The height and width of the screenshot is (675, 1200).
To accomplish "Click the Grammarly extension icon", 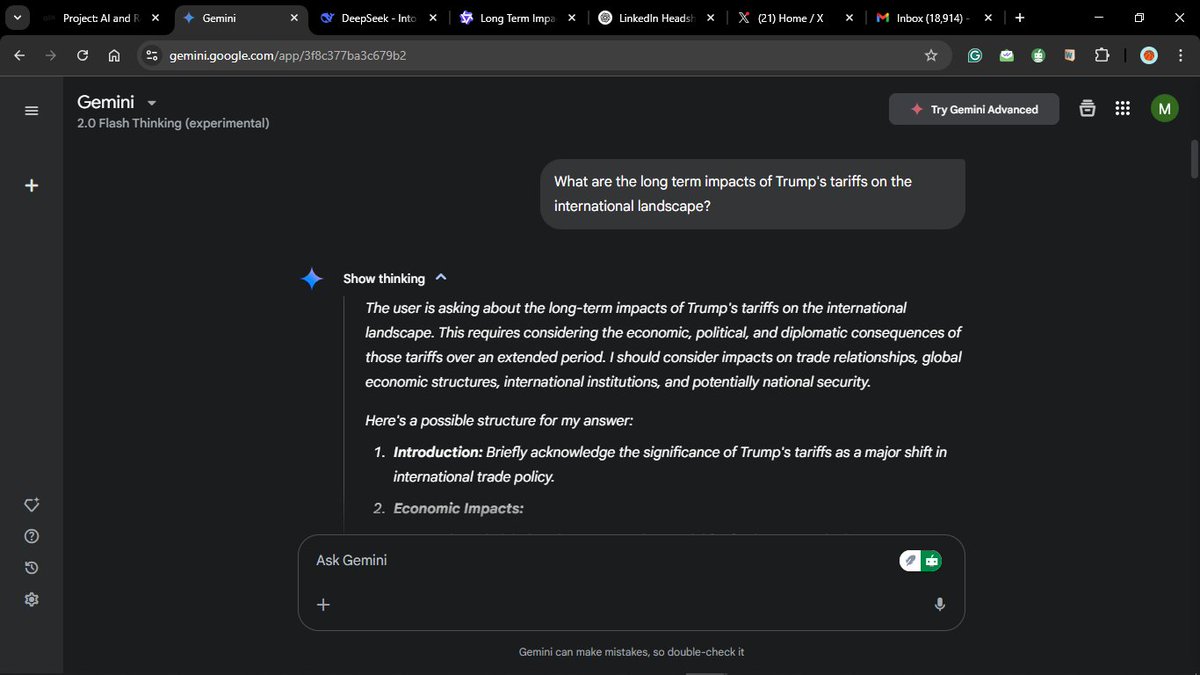I will pyautogui.click(x=974, y=56).
